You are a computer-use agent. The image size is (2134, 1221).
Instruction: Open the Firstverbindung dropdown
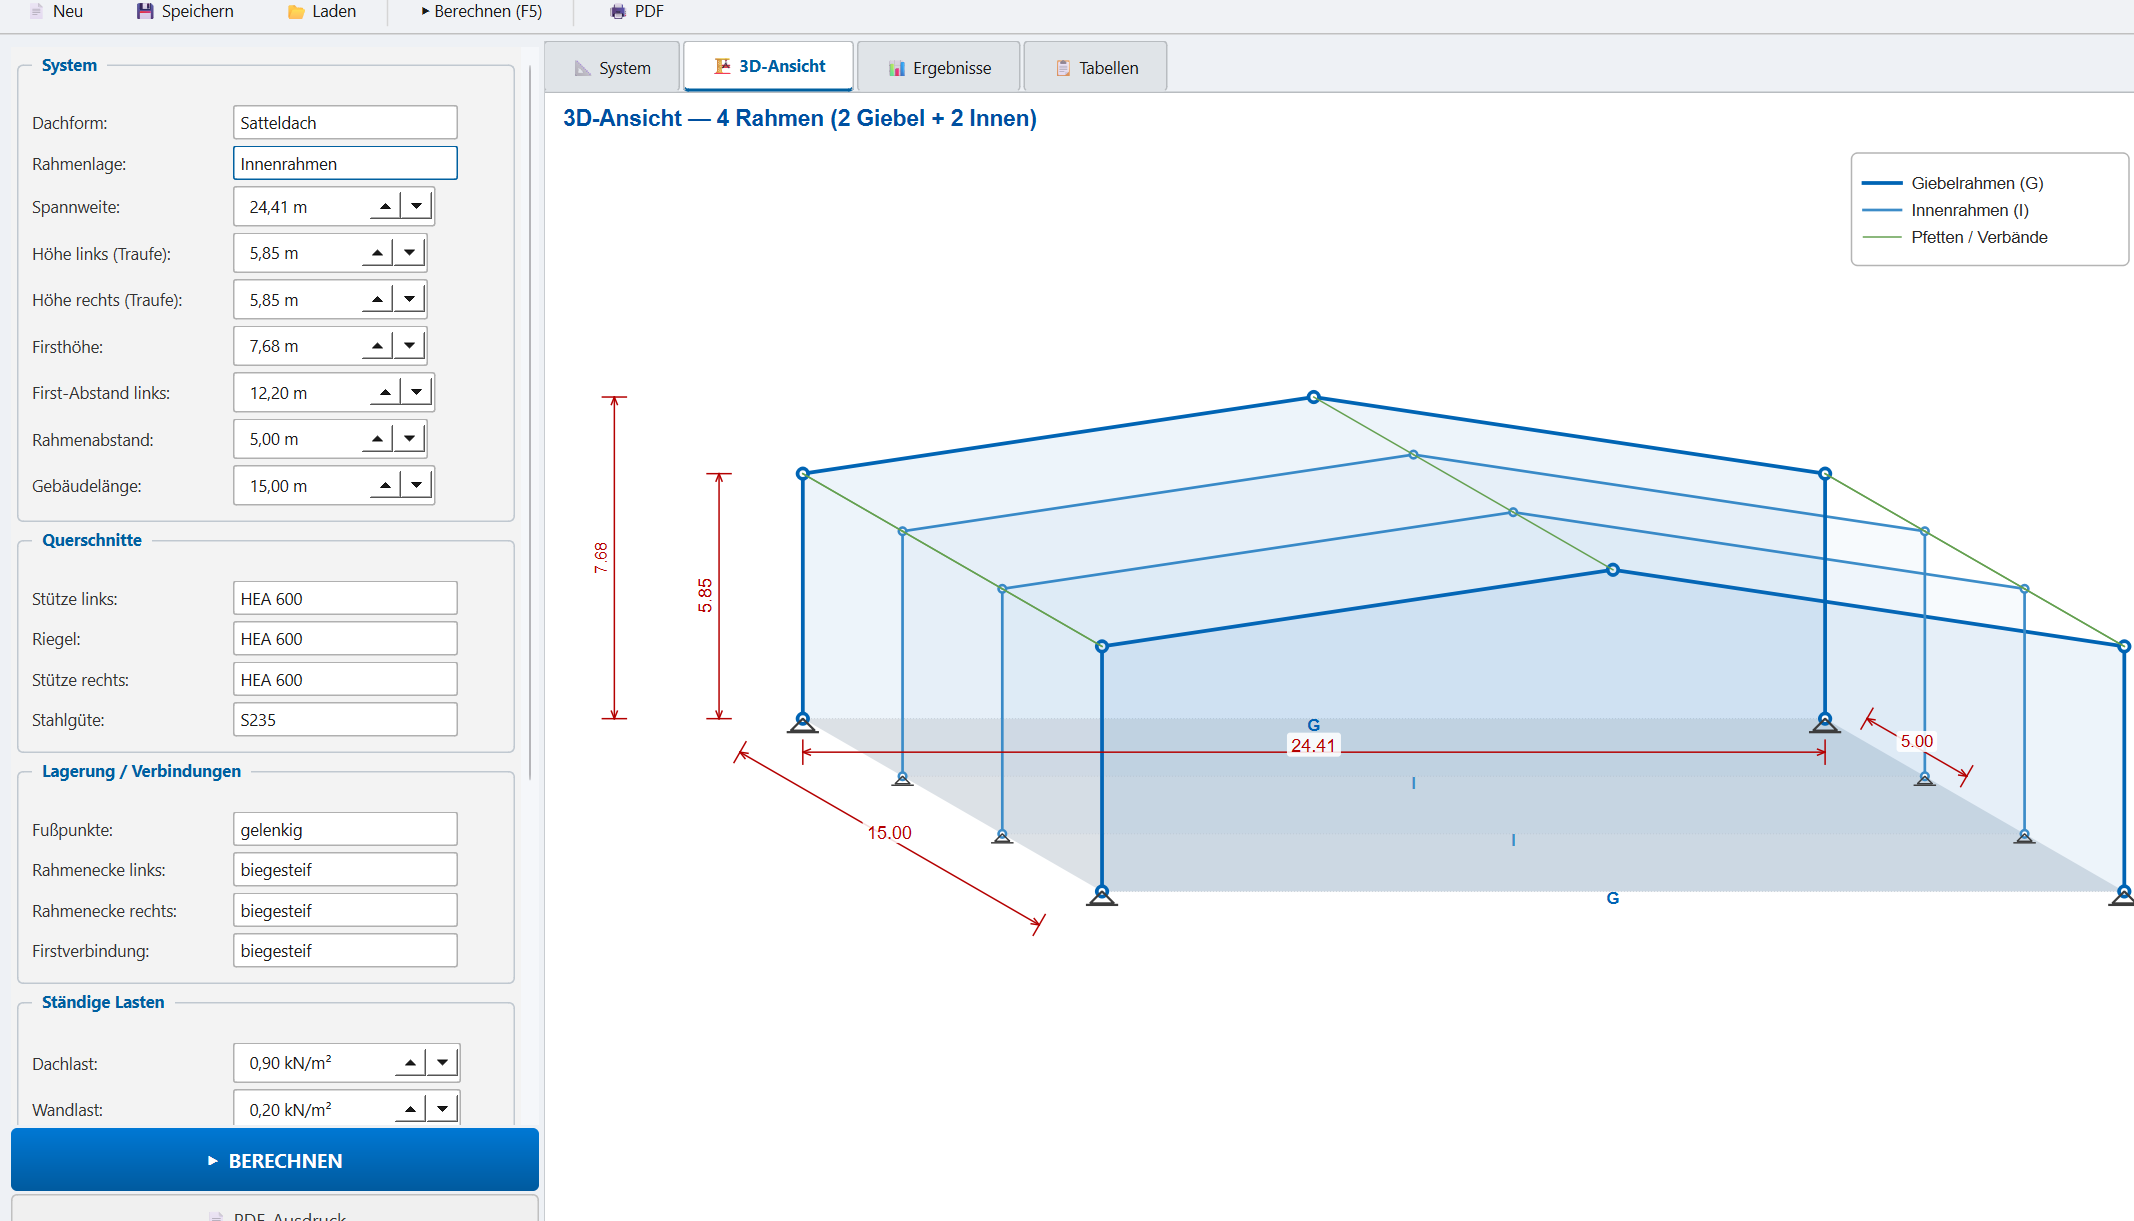[345, 951]
